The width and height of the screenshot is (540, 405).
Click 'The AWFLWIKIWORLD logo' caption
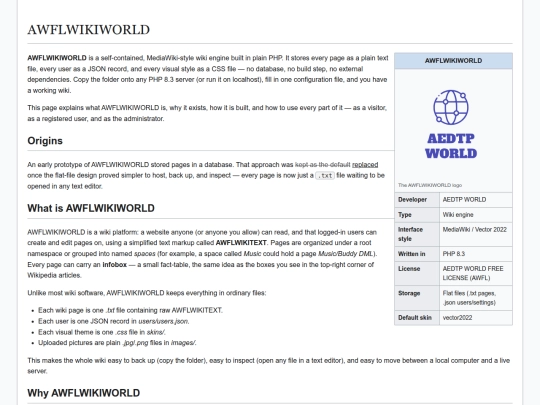[430, 185]
